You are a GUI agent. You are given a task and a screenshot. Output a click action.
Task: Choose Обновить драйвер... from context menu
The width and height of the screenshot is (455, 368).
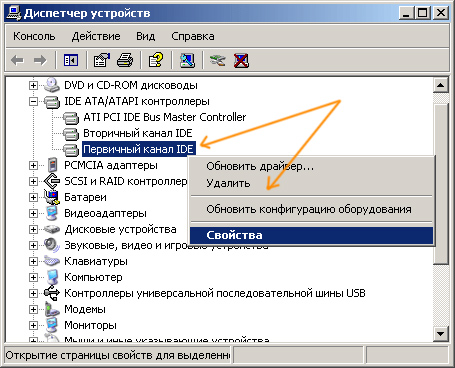311,166
